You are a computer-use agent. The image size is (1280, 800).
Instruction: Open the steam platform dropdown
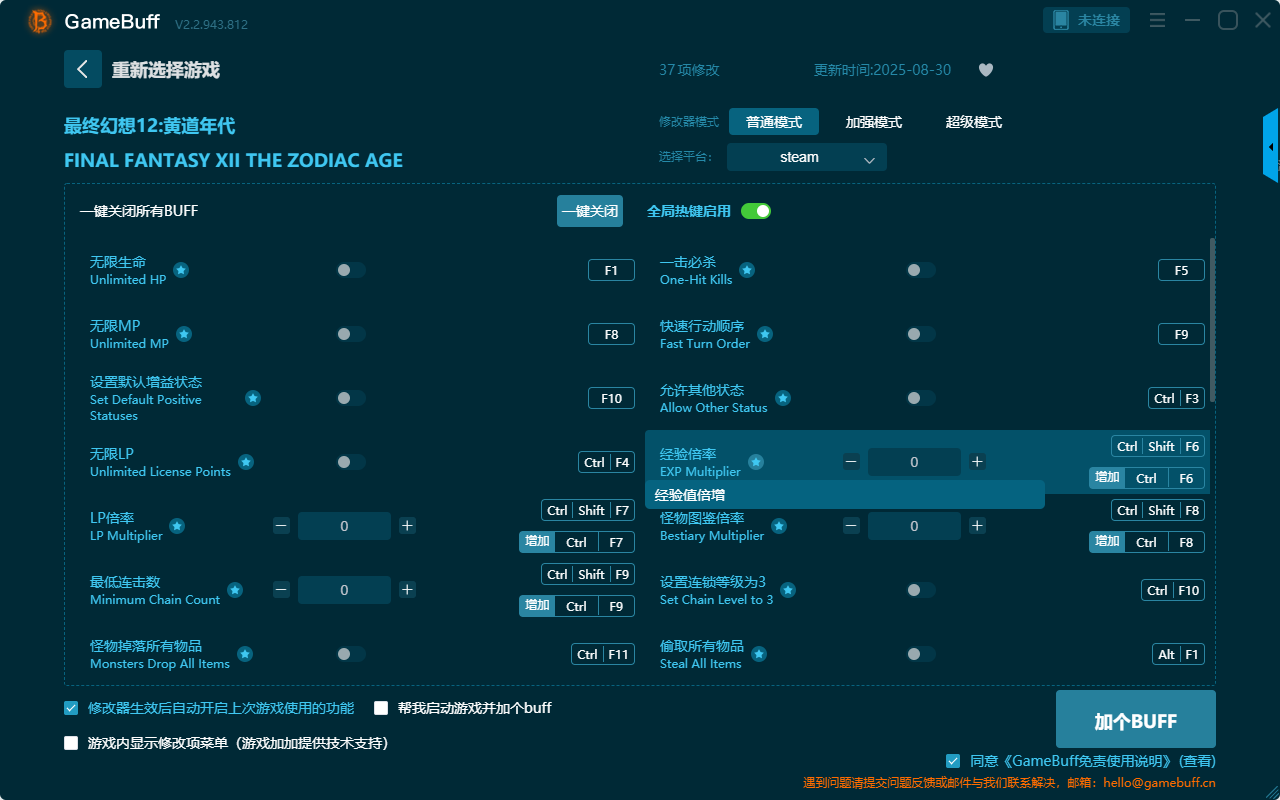coord(807,157)
